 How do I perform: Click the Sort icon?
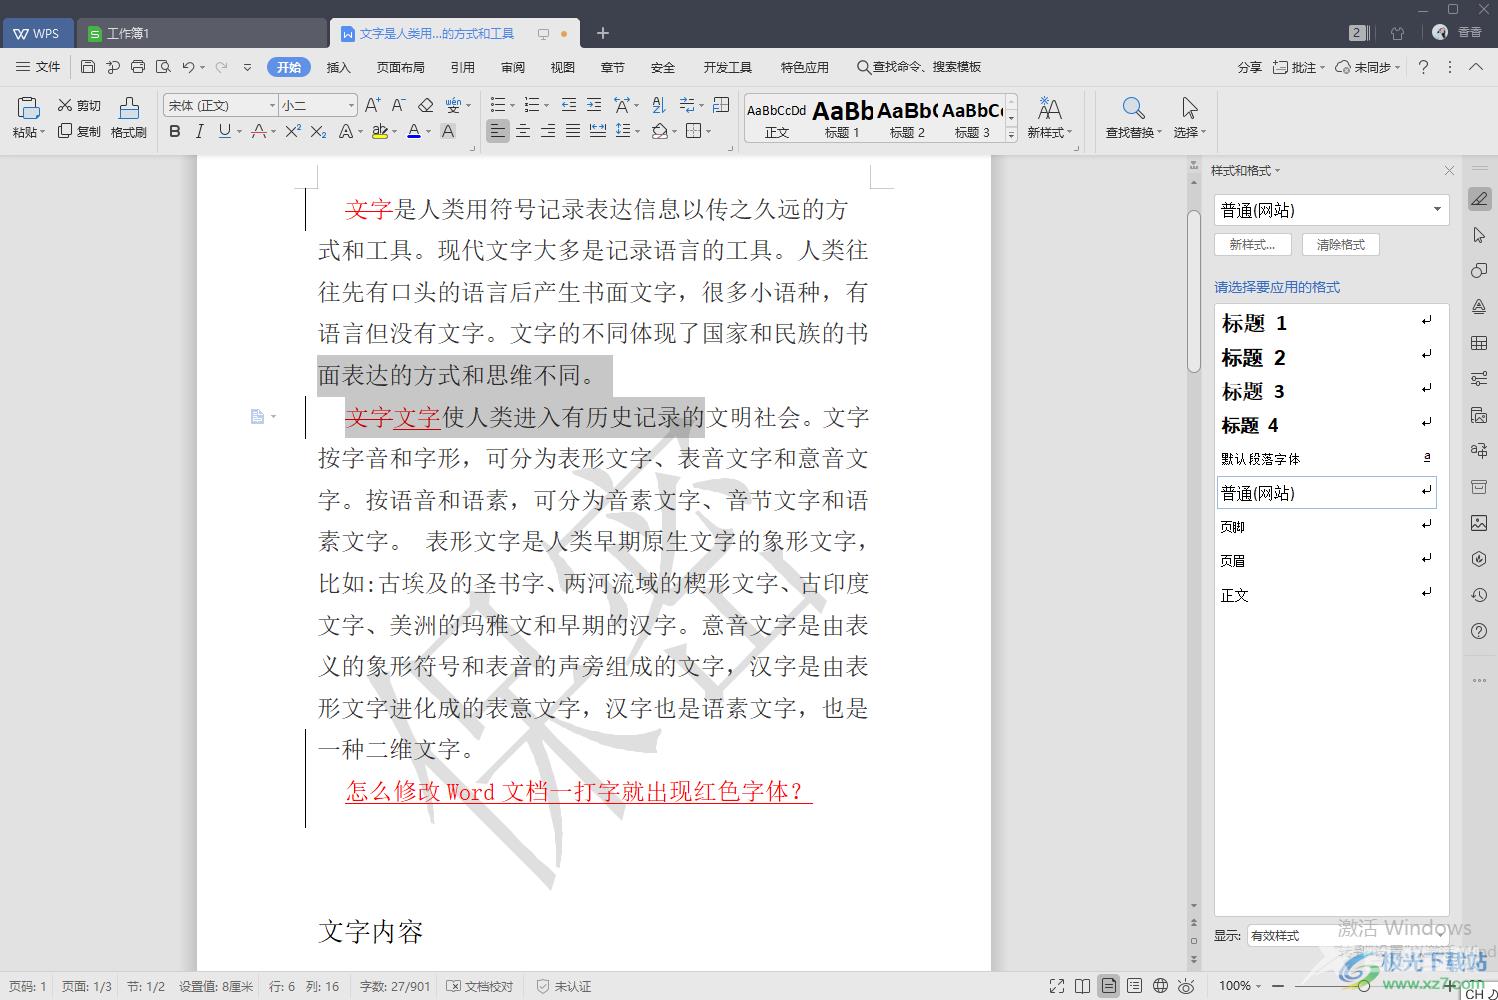[659, 105]
